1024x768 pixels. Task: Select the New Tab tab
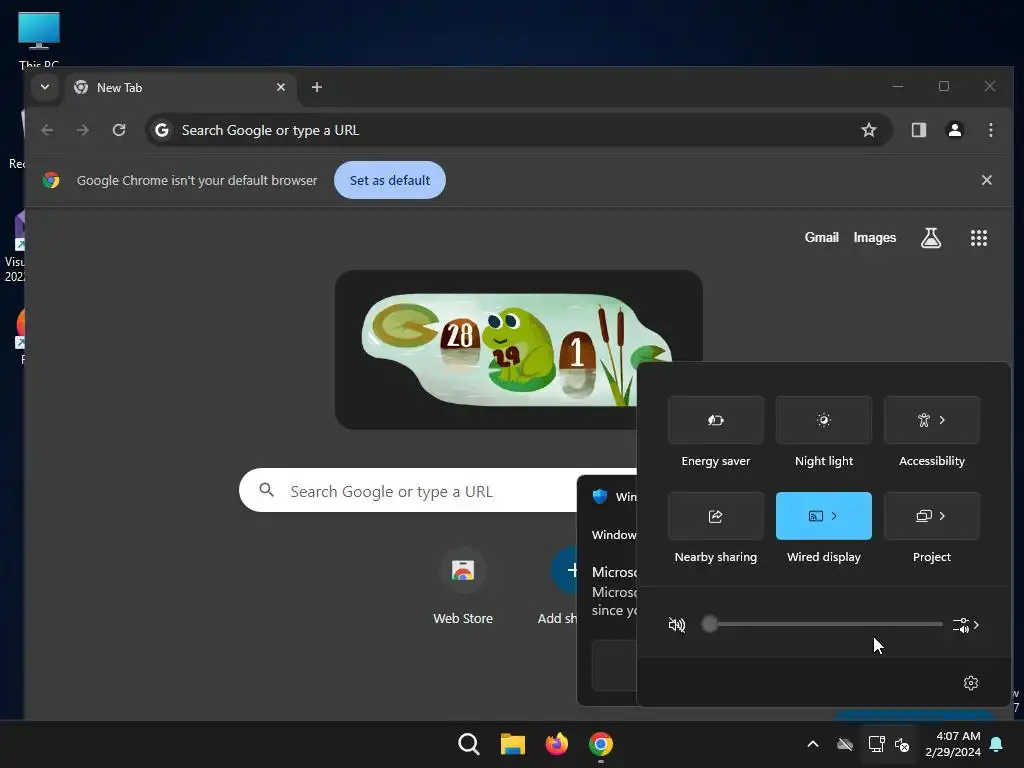(180, 88)
